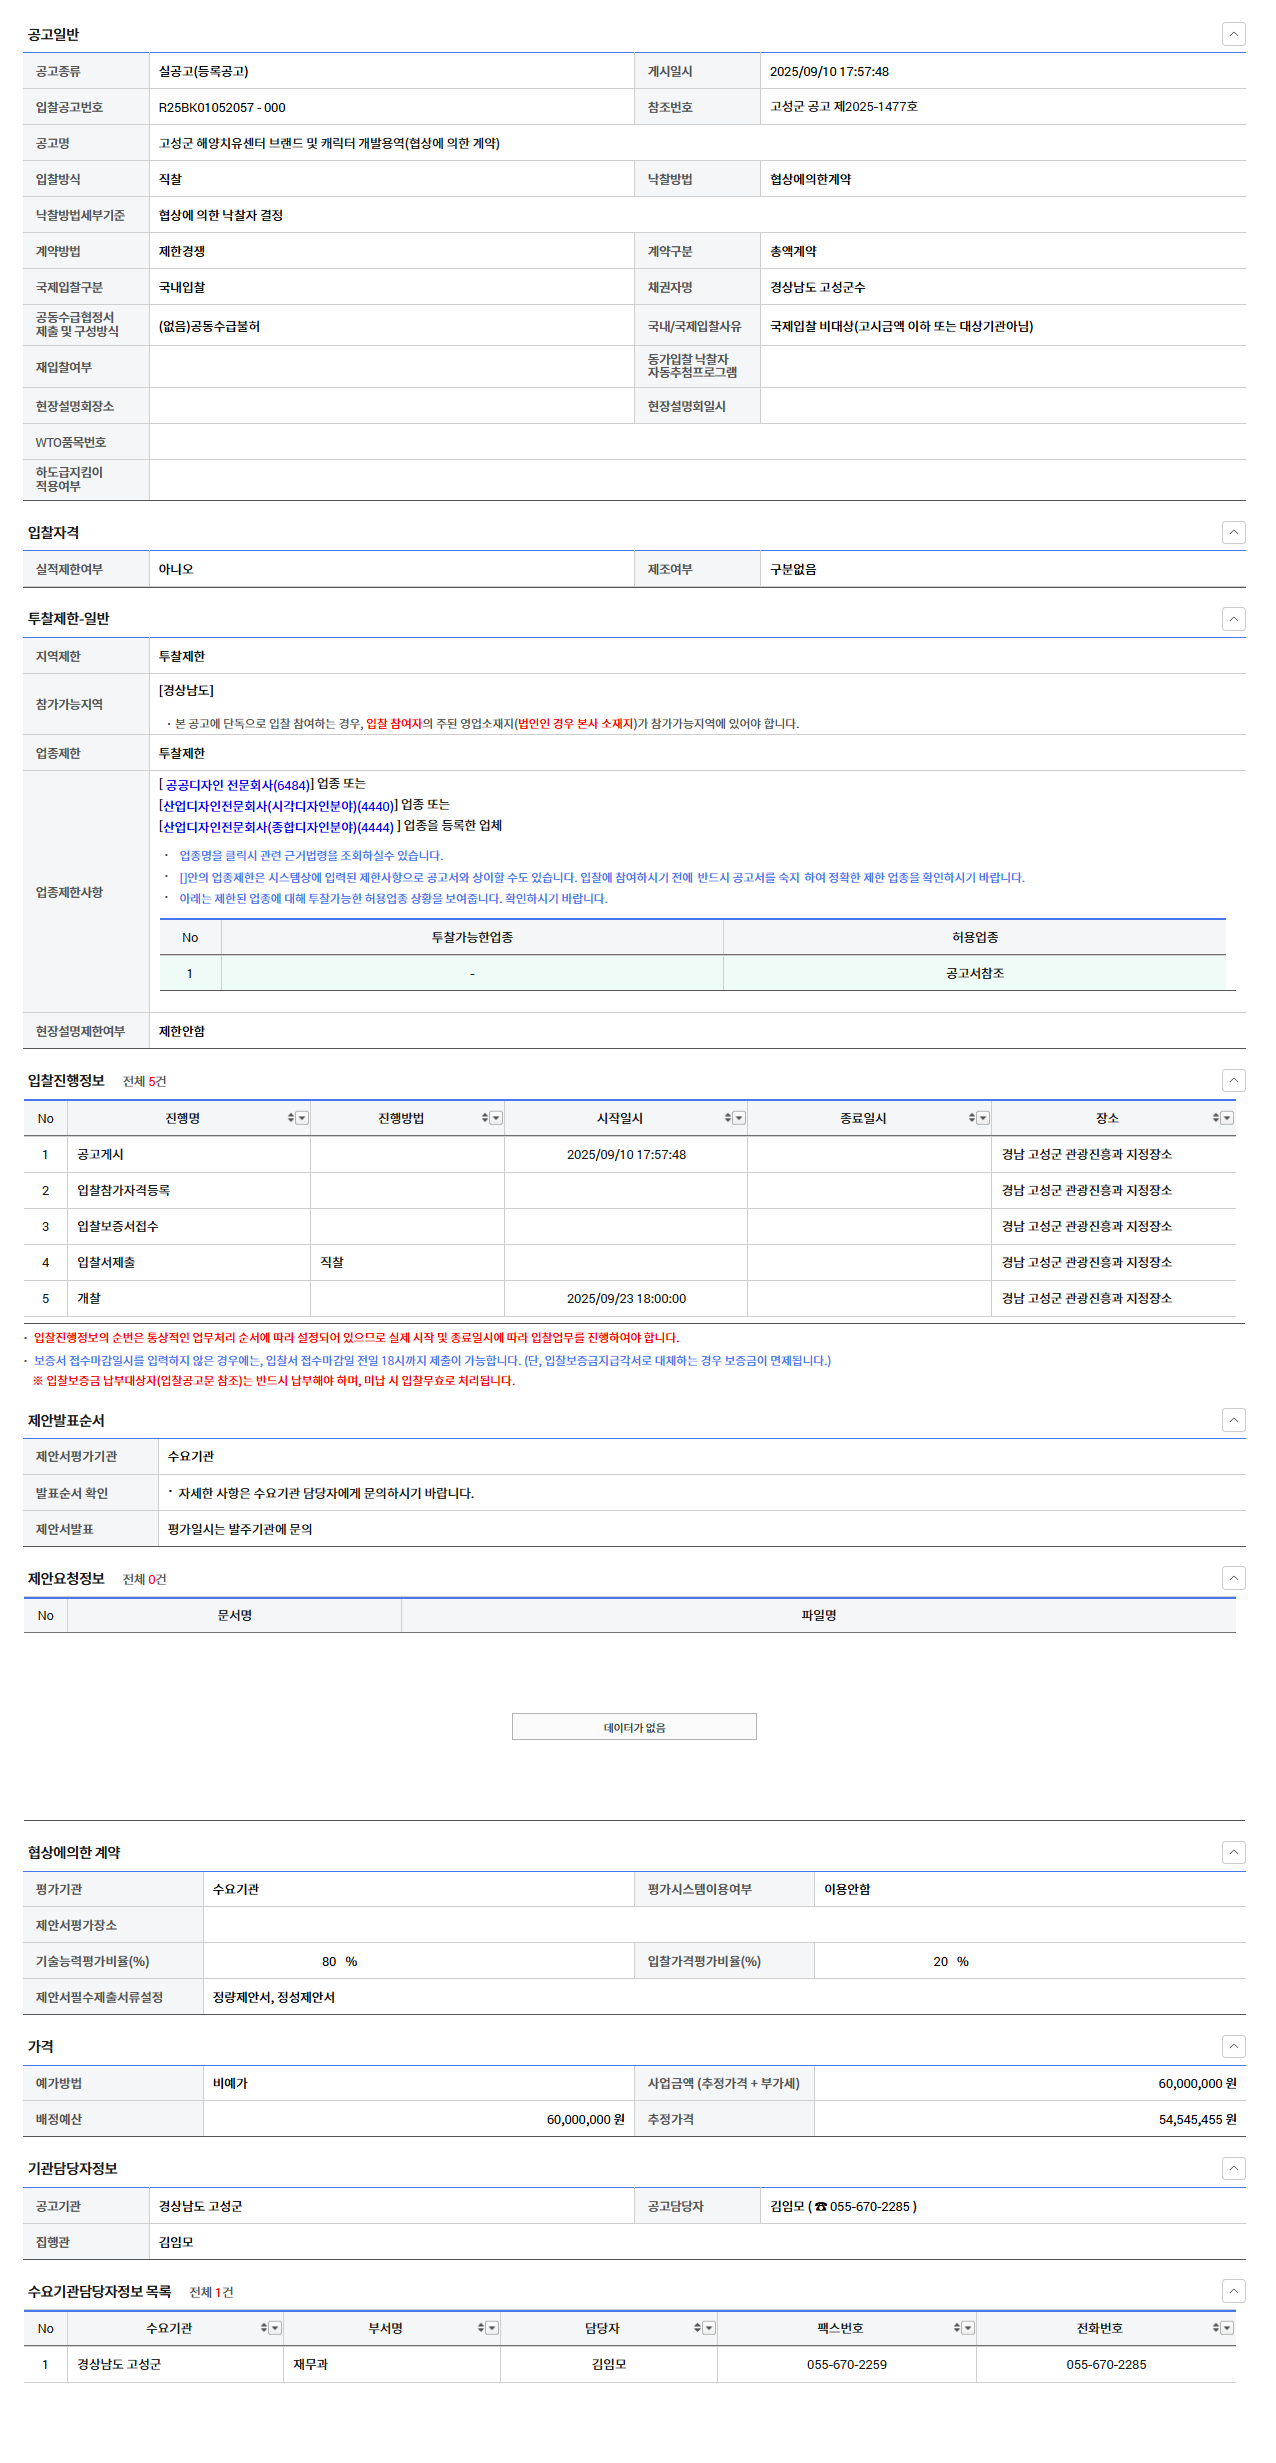This screenshot has width=1276, height=2463.
Task: Open filter dropdown for 시작일시 column
Action: point(739,1118)
